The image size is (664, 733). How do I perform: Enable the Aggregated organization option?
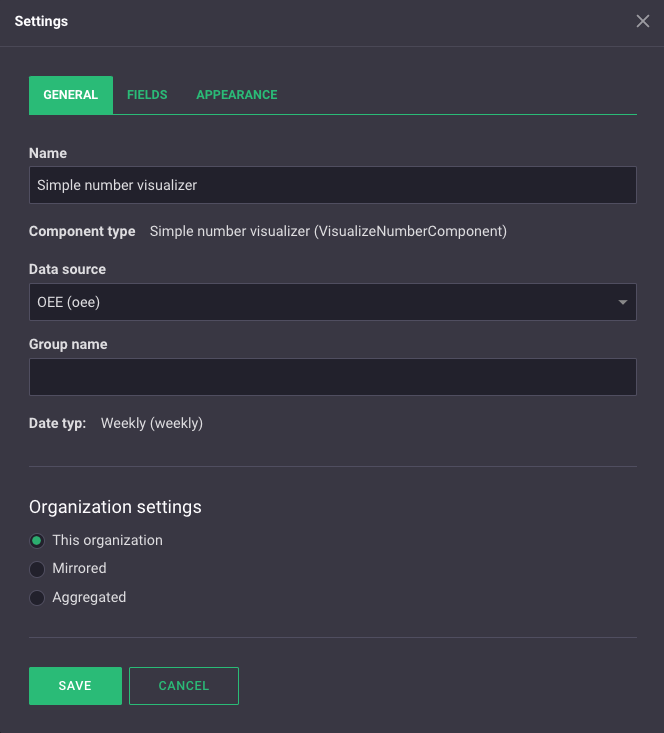[37, 598]
